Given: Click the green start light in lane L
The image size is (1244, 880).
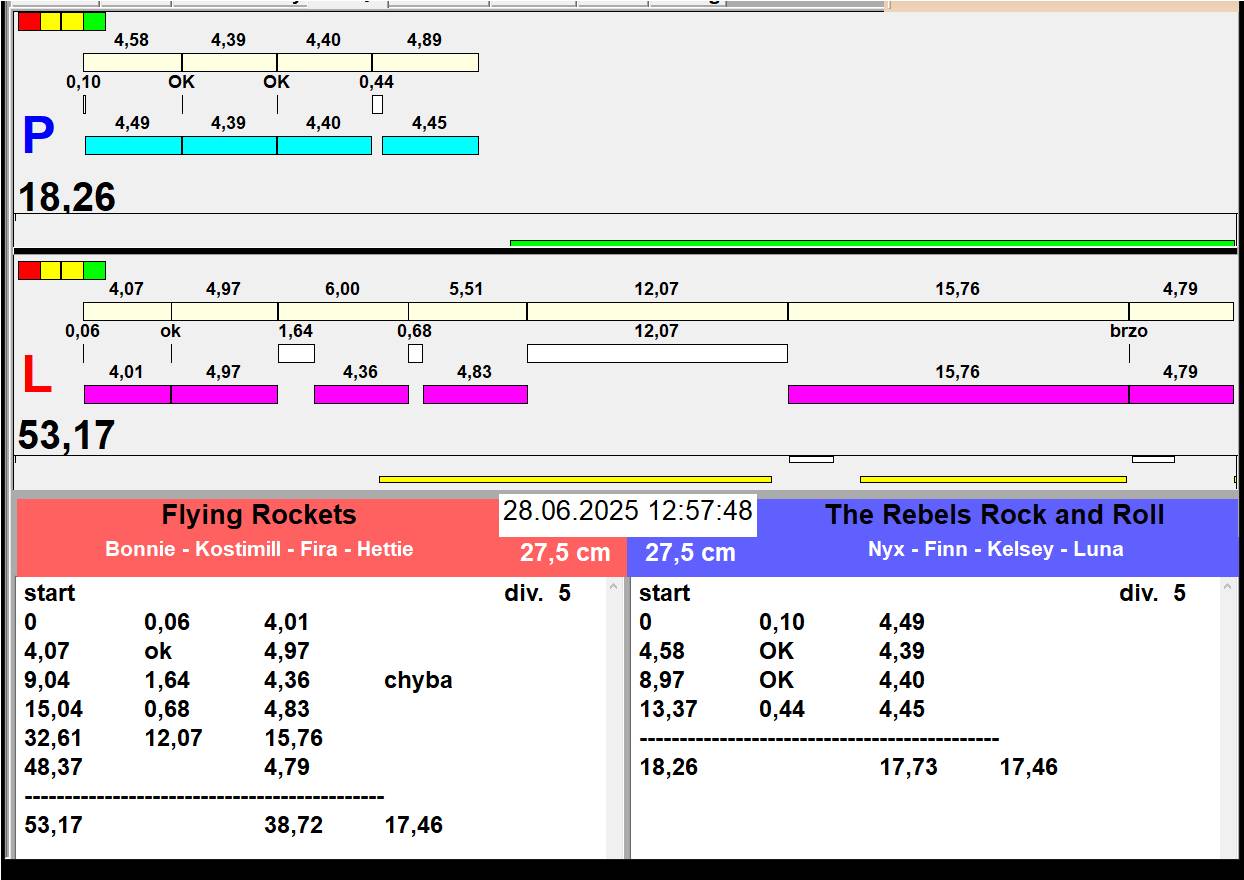Looking at the screenshot, I should point(94,270).
